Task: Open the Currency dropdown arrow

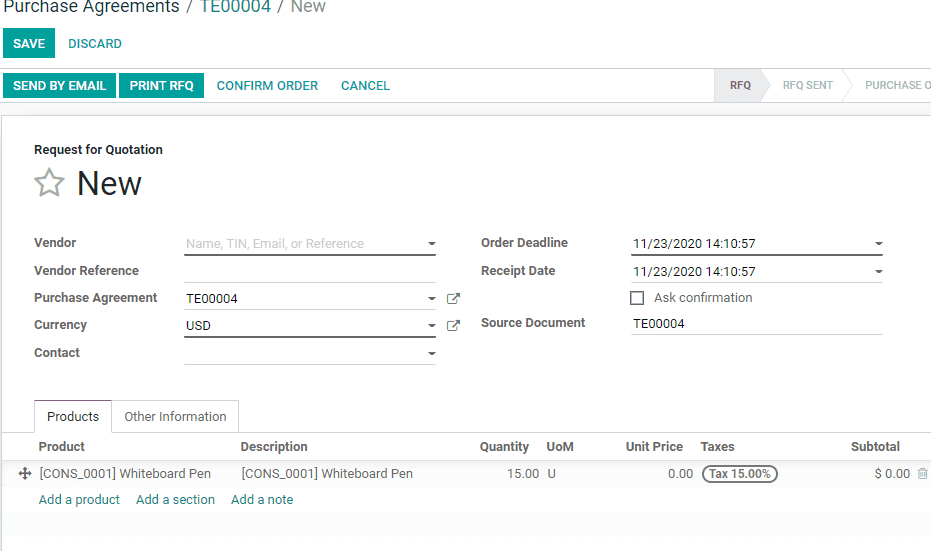Action: click(x=432, y=325)
